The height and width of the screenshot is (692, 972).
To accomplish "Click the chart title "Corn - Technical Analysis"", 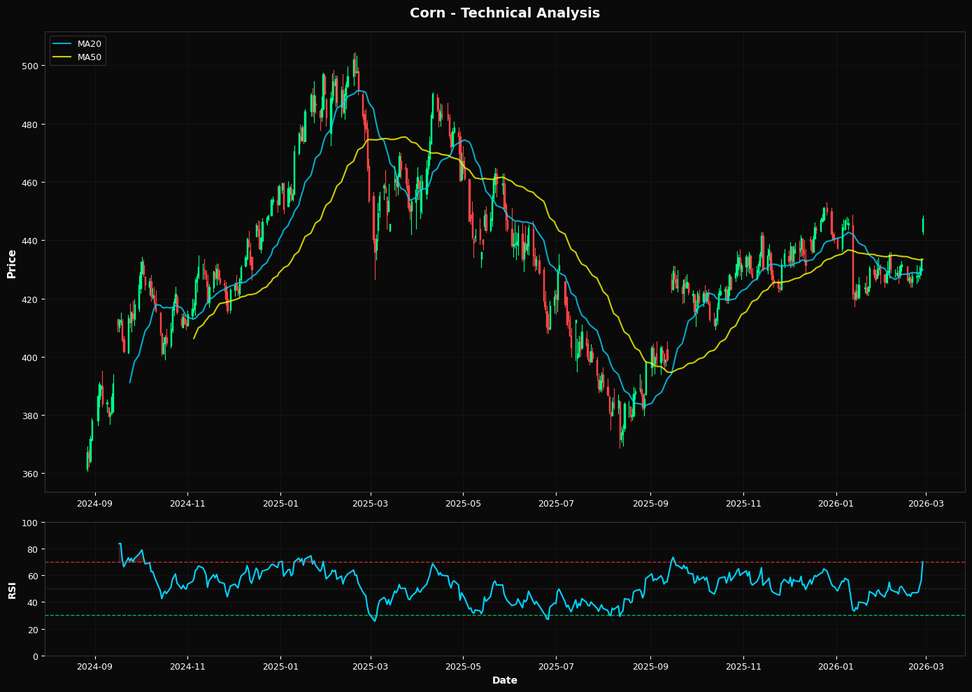I will 505,12.
